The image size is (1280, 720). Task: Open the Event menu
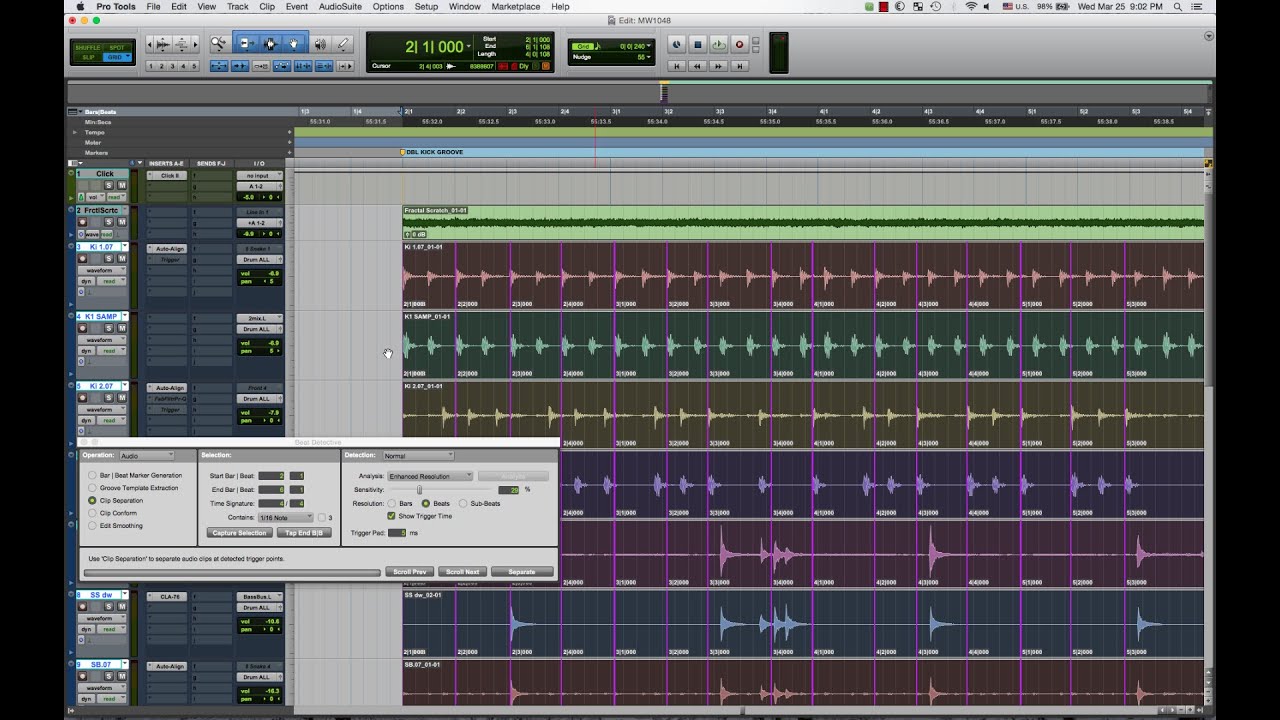coord(295,6)
